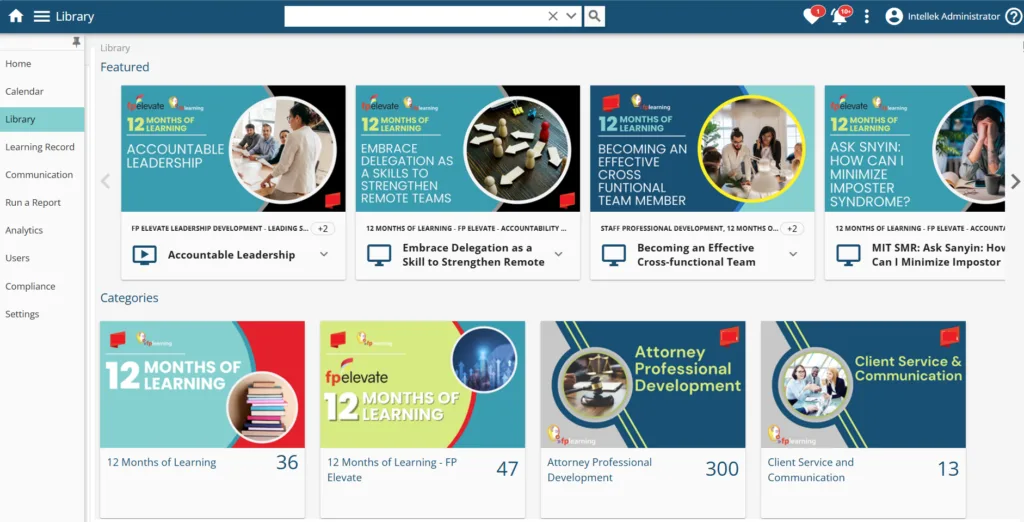The height and width of the screenshot is (522, 1024).
Task: Expand the Accountable Leadership card chevron
Action: 324,254
